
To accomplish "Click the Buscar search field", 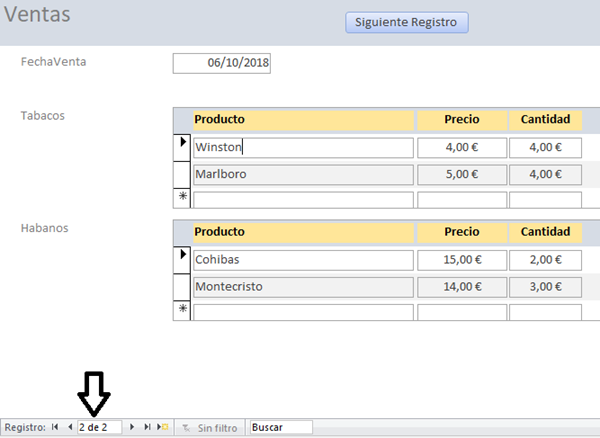I will coord(281,427).
